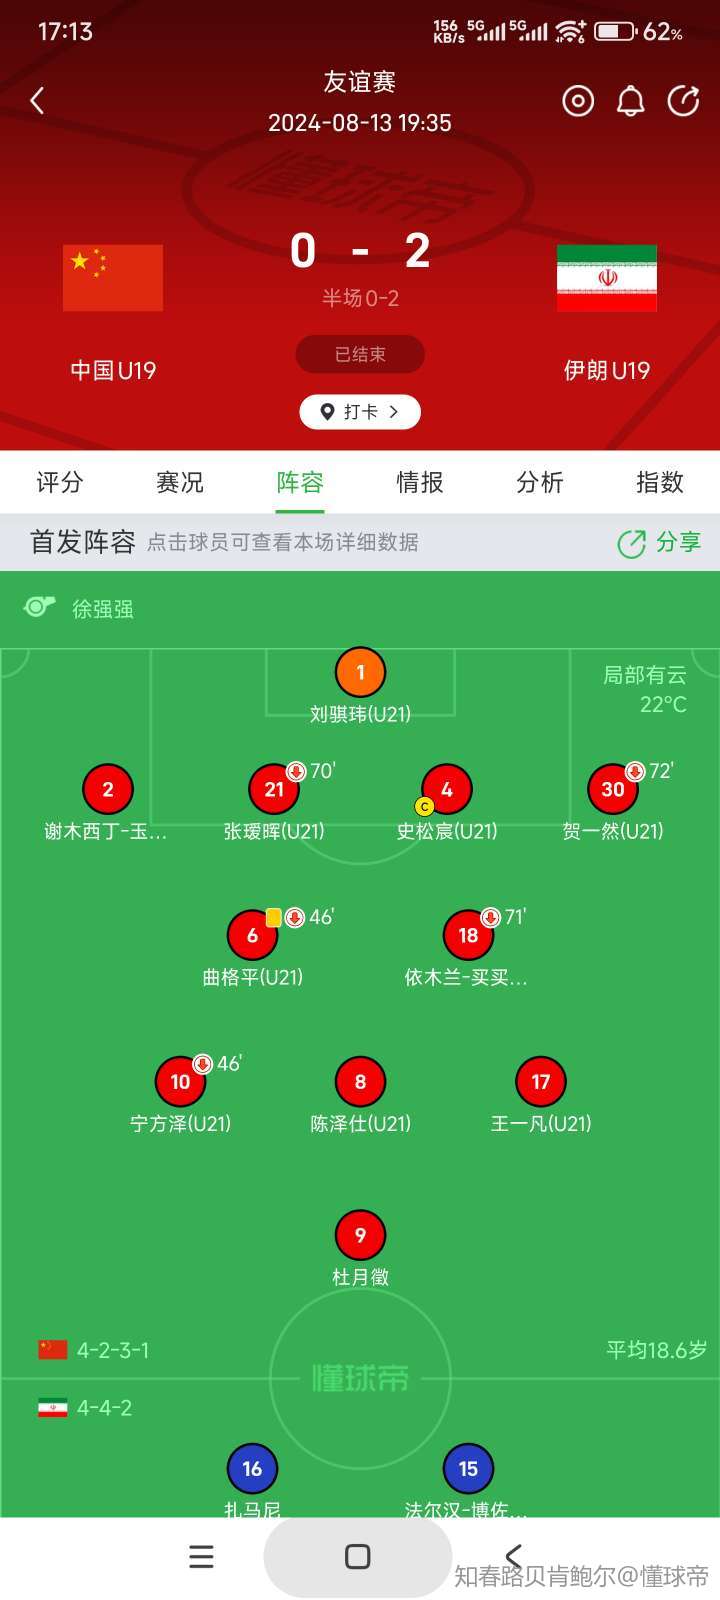The width and height of the screenshot is (720, 1600).
Task: Tap the share arrow icon in header
Action: tap(684, 101)
